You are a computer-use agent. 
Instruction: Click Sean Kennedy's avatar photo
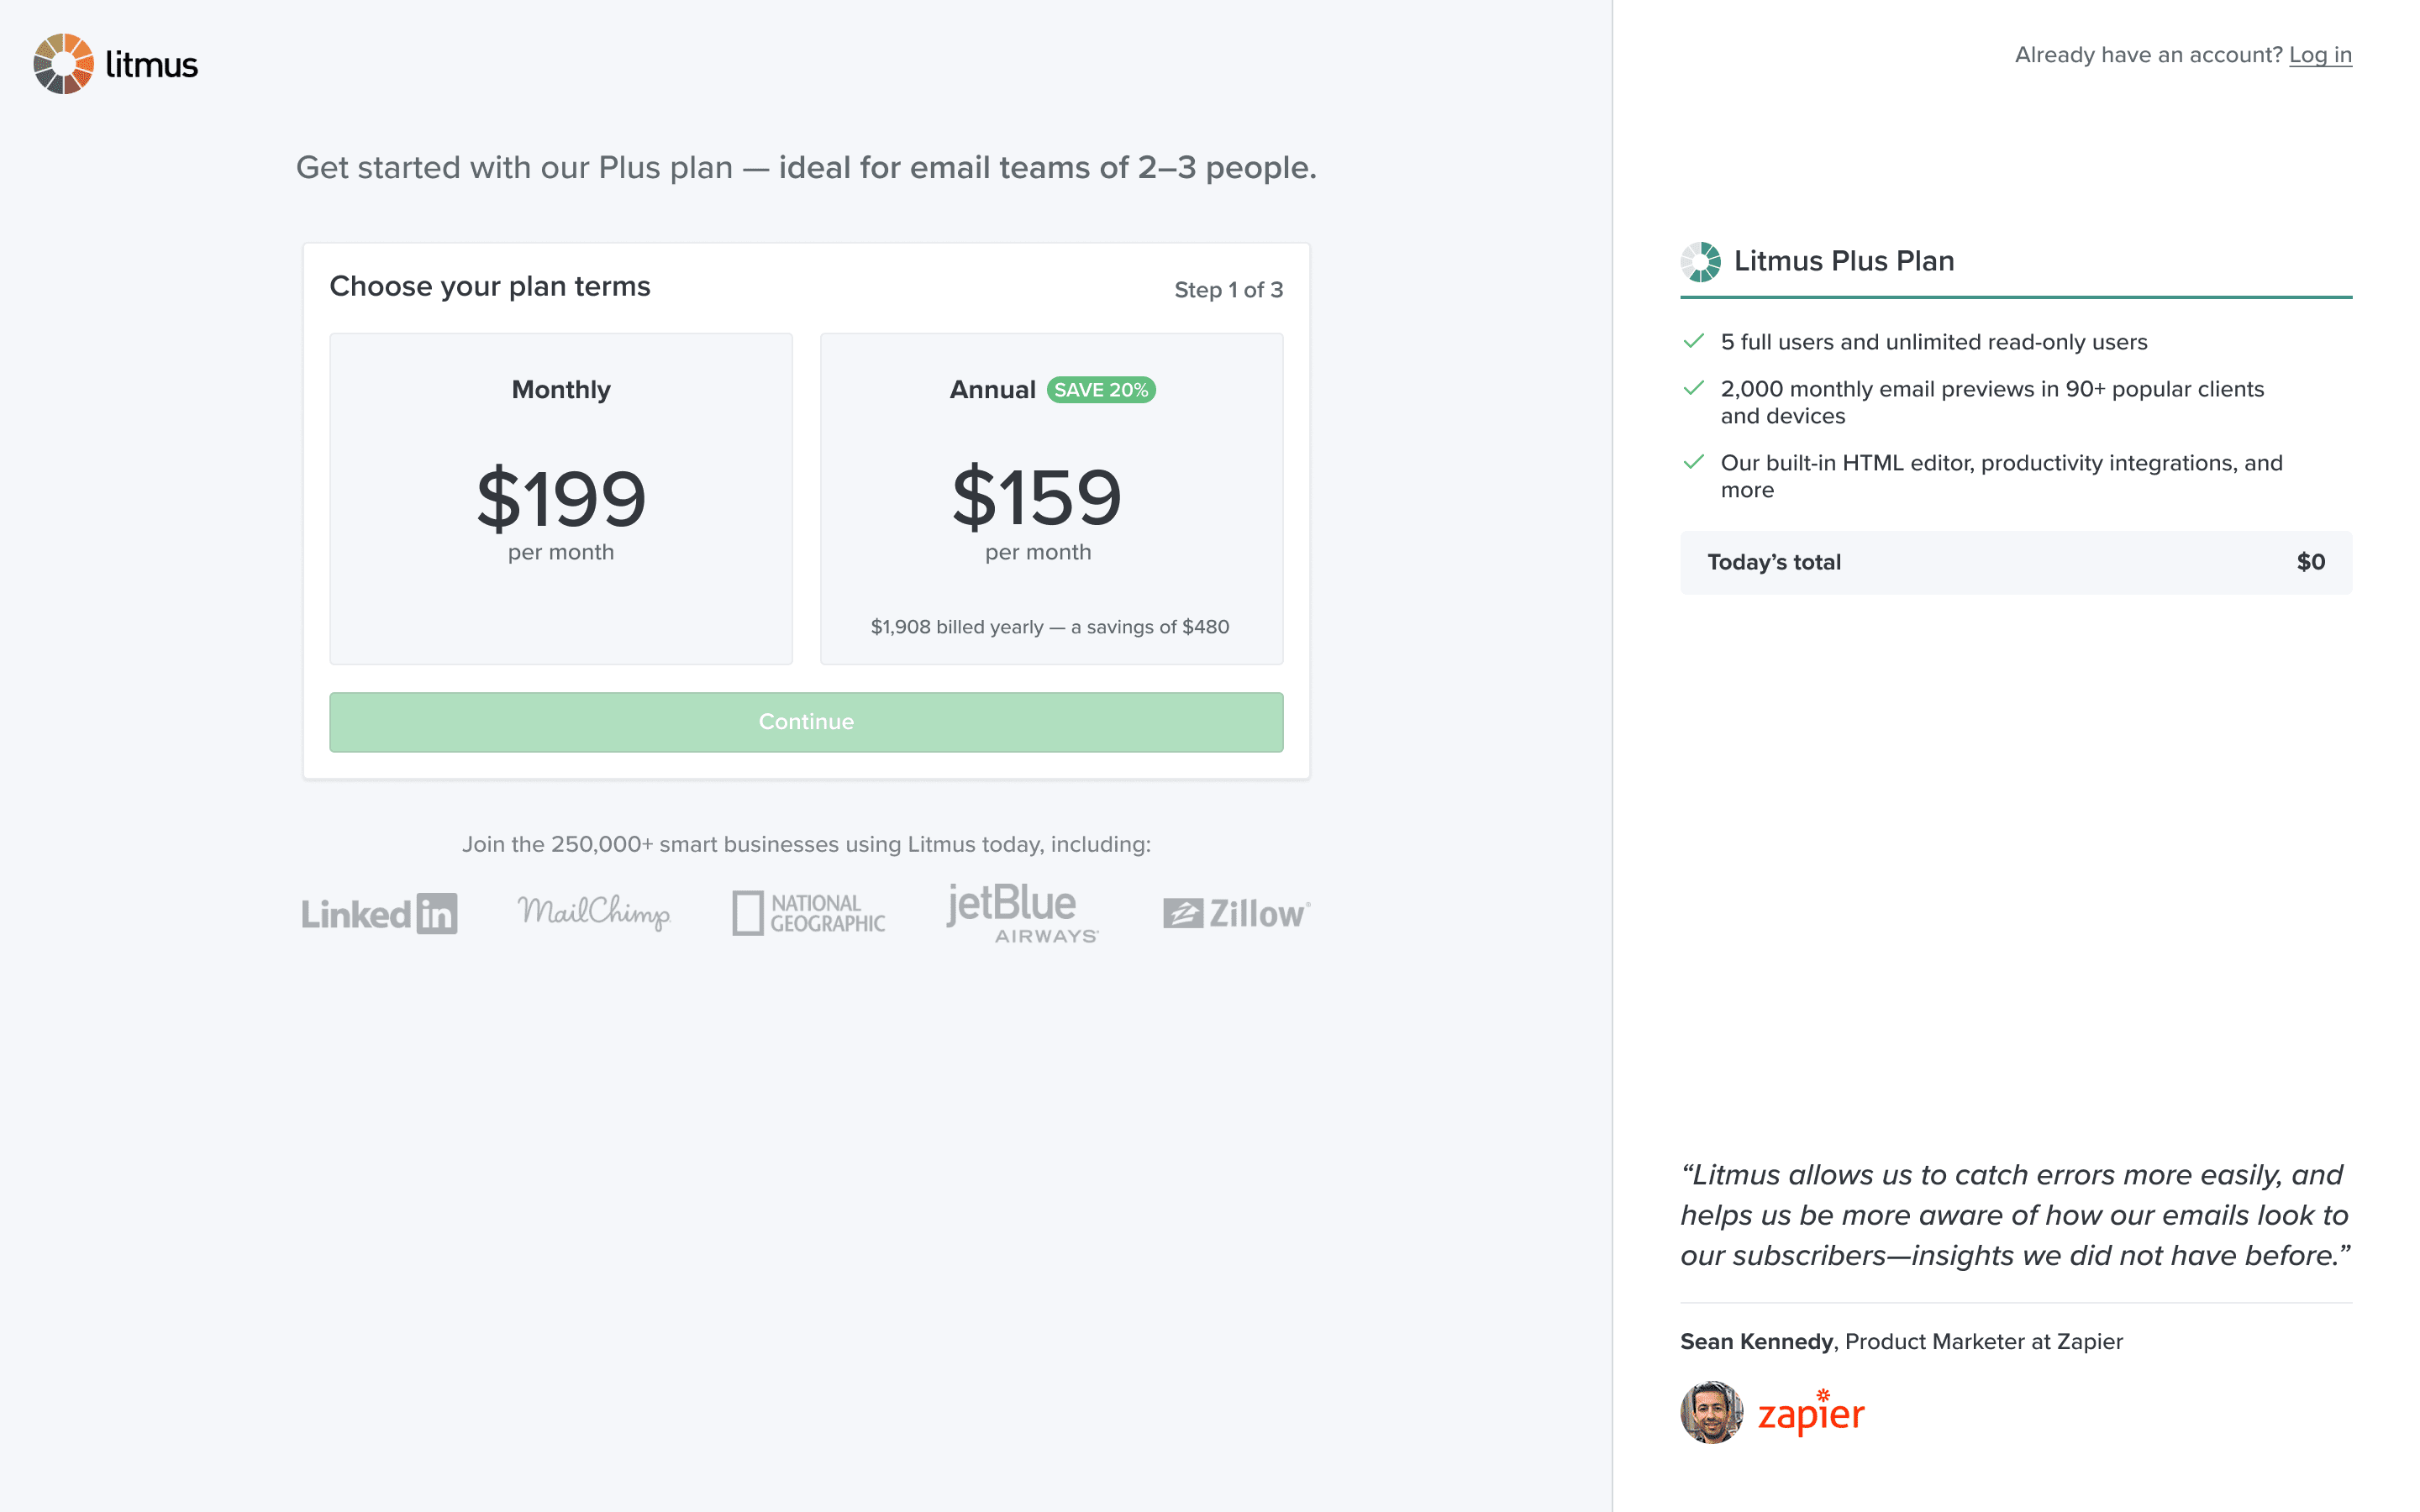tap(1711, 1413)
